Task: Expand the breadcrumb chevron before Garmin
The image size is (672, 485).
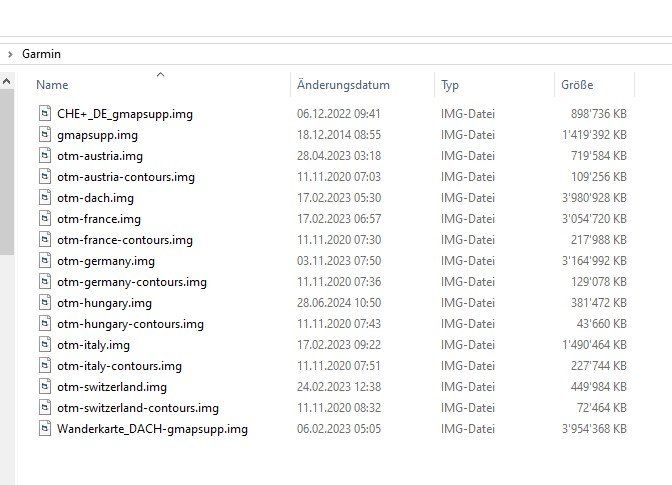Action: 10,54
